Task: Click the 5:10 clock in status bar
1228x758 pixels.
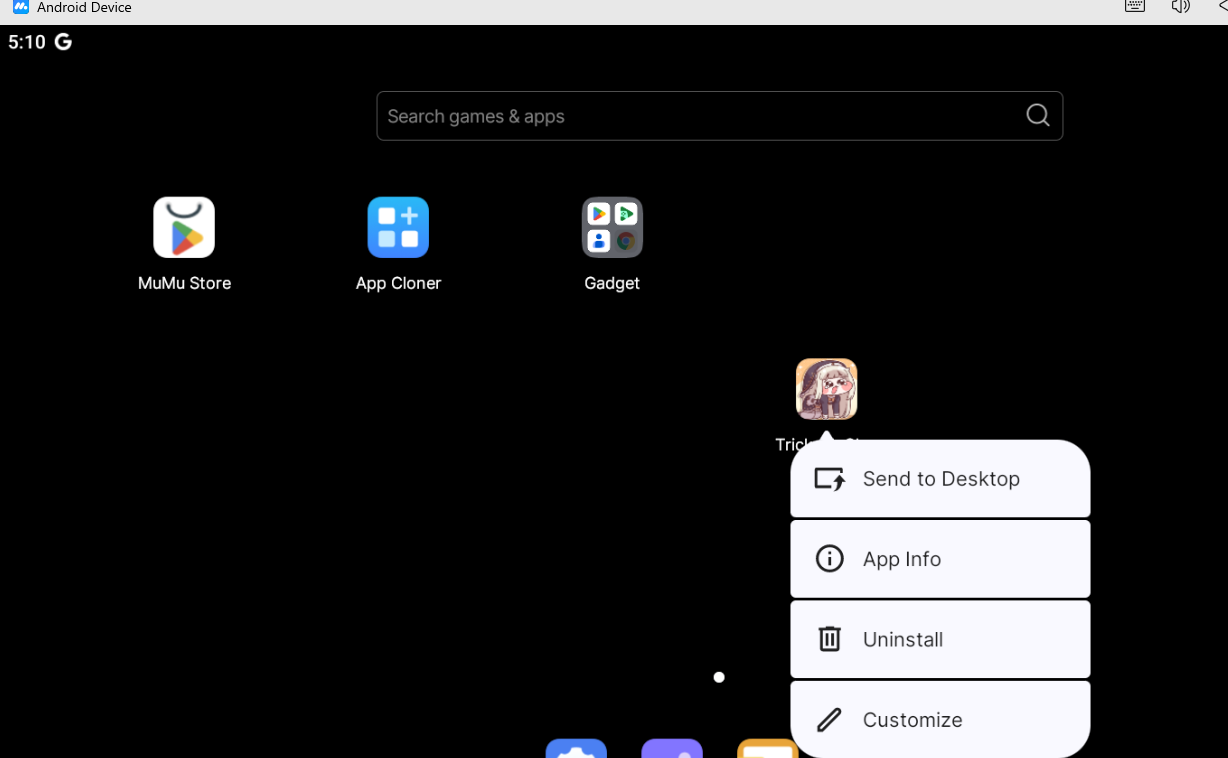Action: point(27,42)
